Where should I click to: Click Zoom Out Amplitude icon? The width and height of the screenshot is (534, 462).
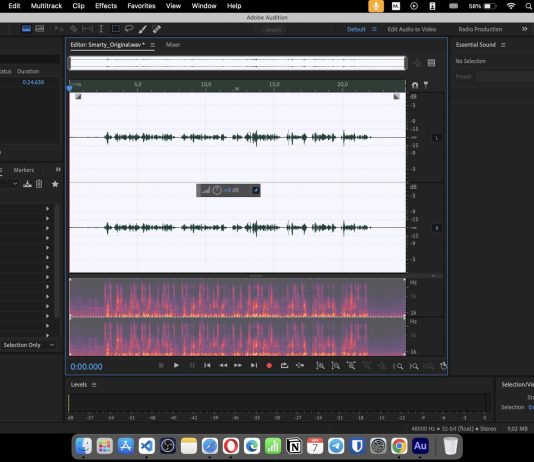[x=336, y=366]
